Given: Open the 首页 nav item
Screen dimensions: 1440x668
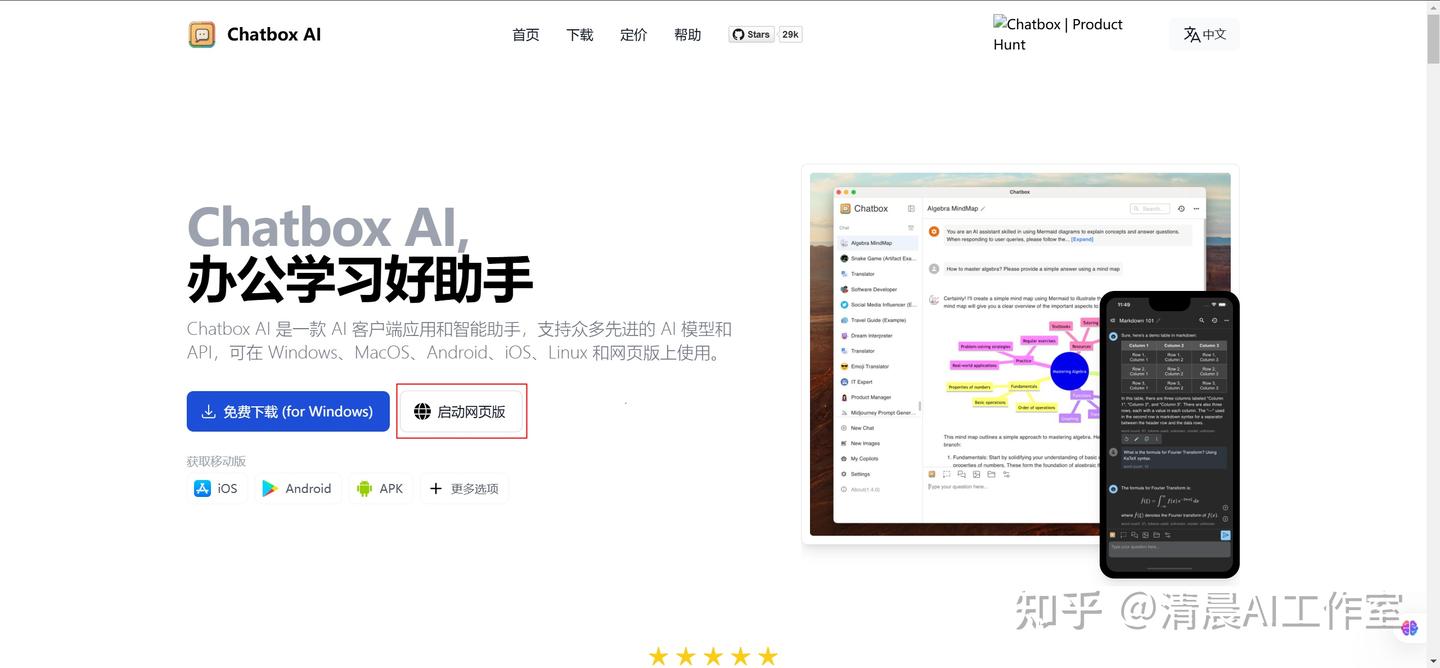Looking at the screenshot, I should 526,35.
